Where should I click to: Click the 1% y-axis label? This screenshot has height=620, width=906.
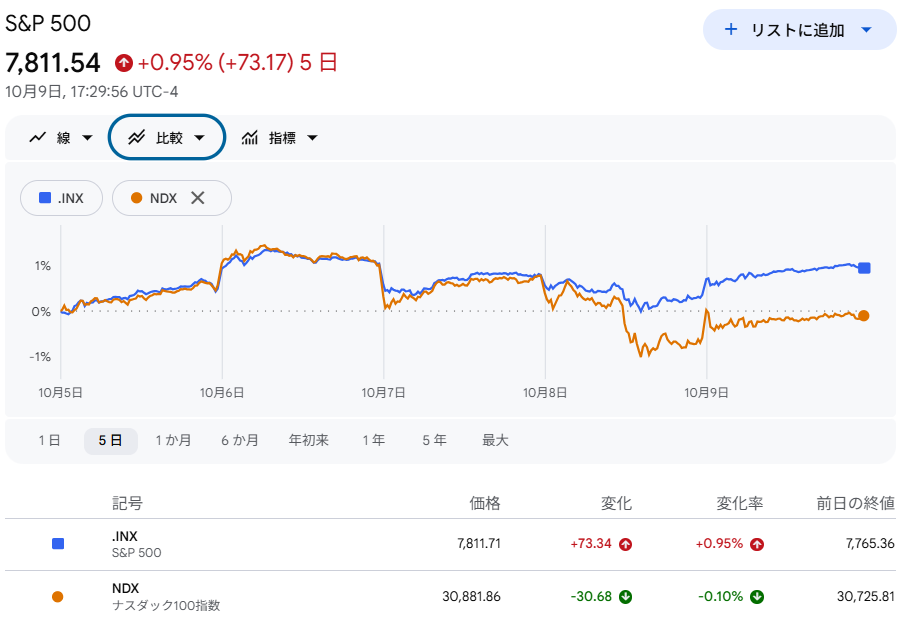tap(43, 266)
